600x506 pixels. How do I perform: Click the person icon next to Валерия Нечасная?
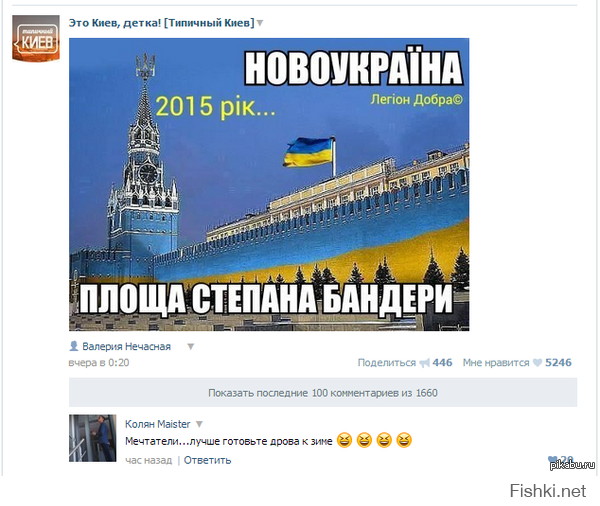(x=73, y=346)
